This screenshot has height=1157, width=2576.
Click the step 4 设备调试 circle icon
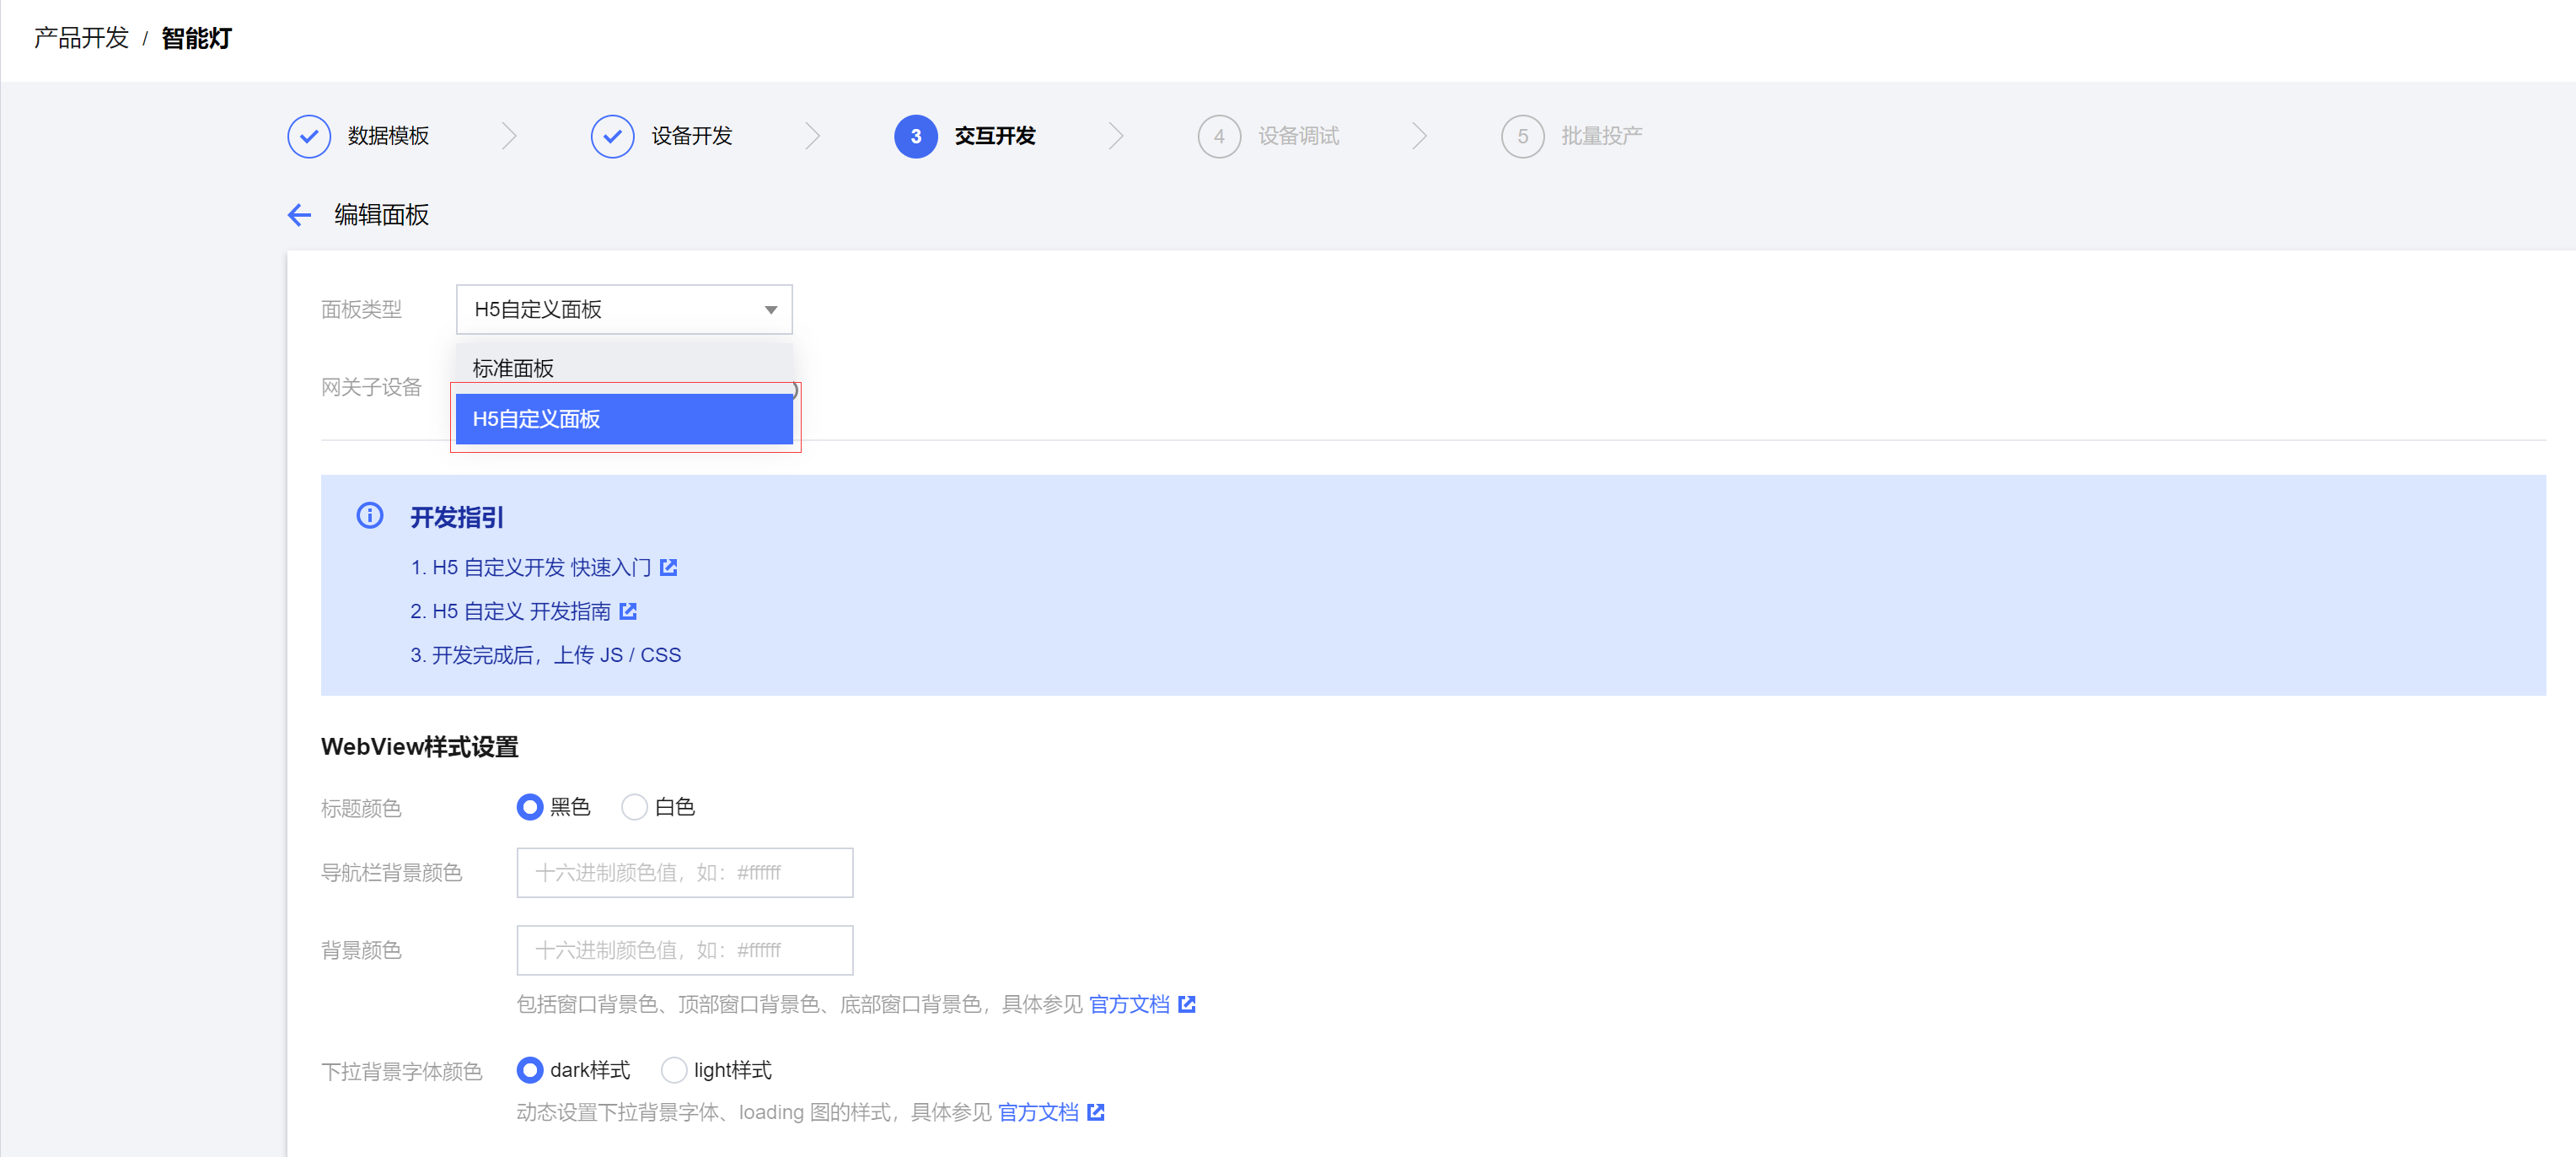[1219, 136]
